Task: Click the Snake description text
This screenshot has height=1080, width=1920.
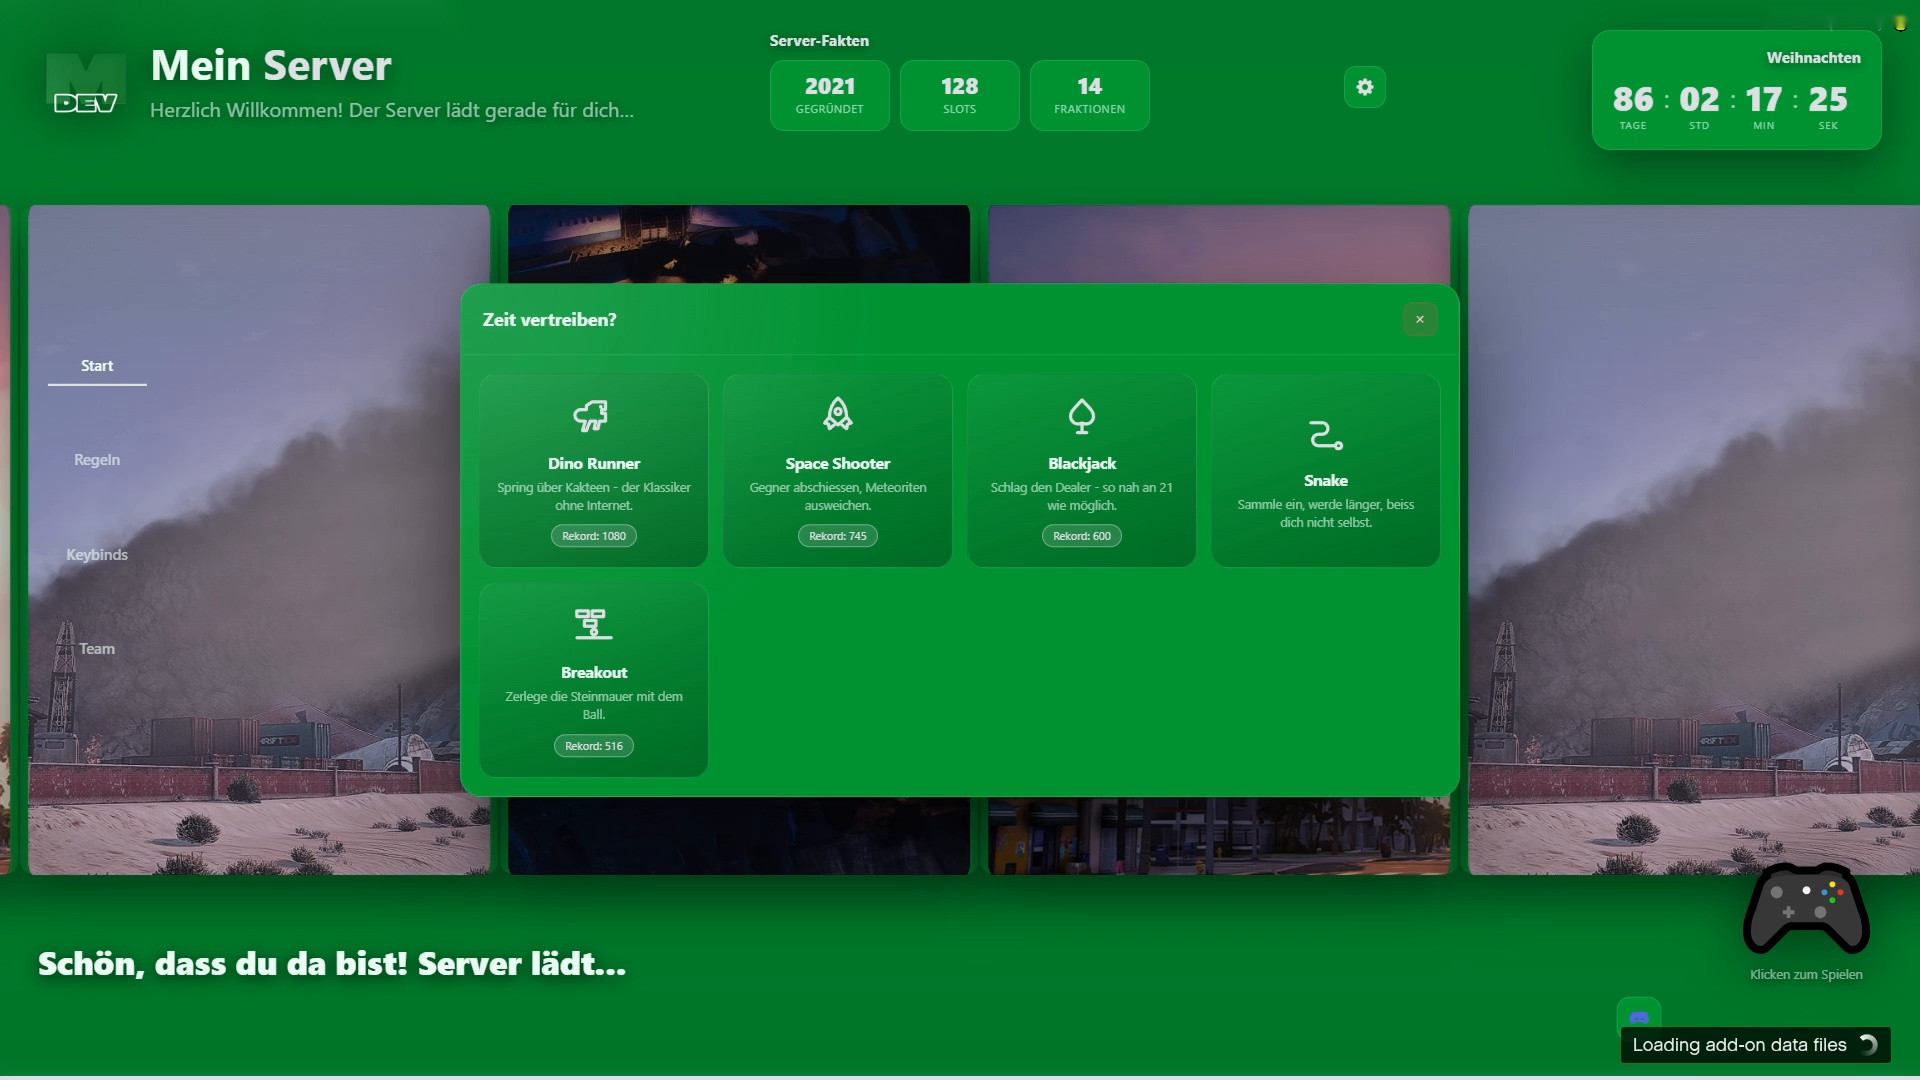Action: point(1326,513)
